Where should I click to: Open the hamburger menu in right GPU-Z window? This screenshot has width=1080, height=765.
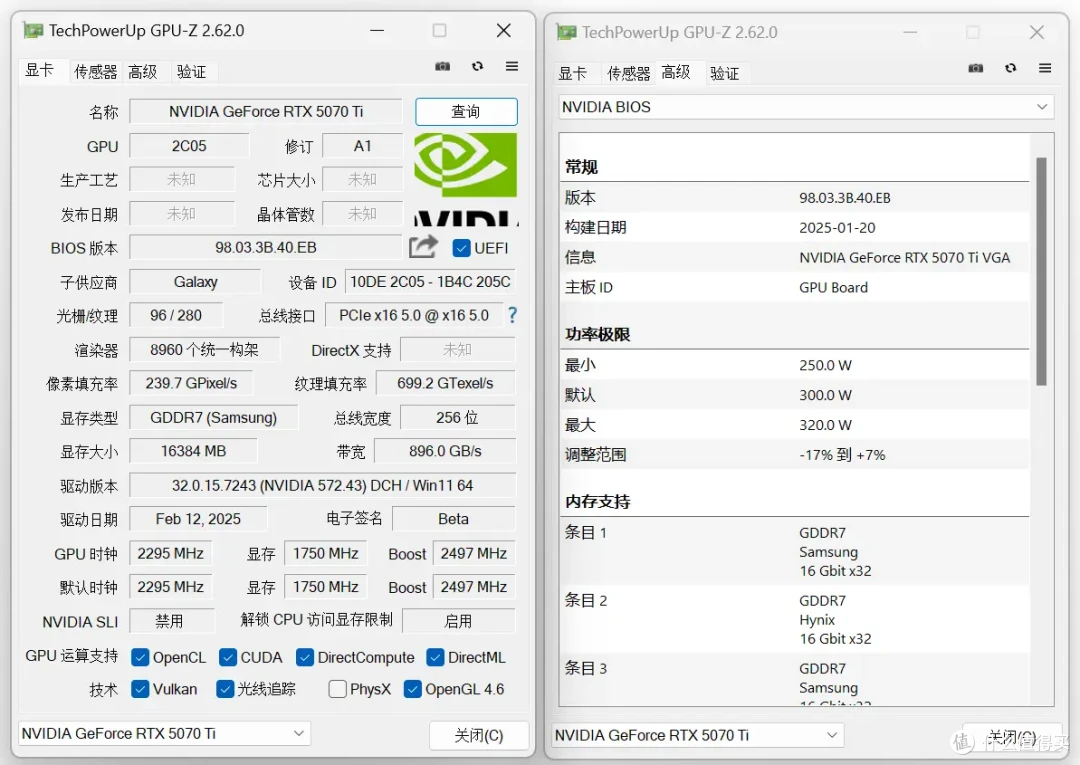point(1045,68)
